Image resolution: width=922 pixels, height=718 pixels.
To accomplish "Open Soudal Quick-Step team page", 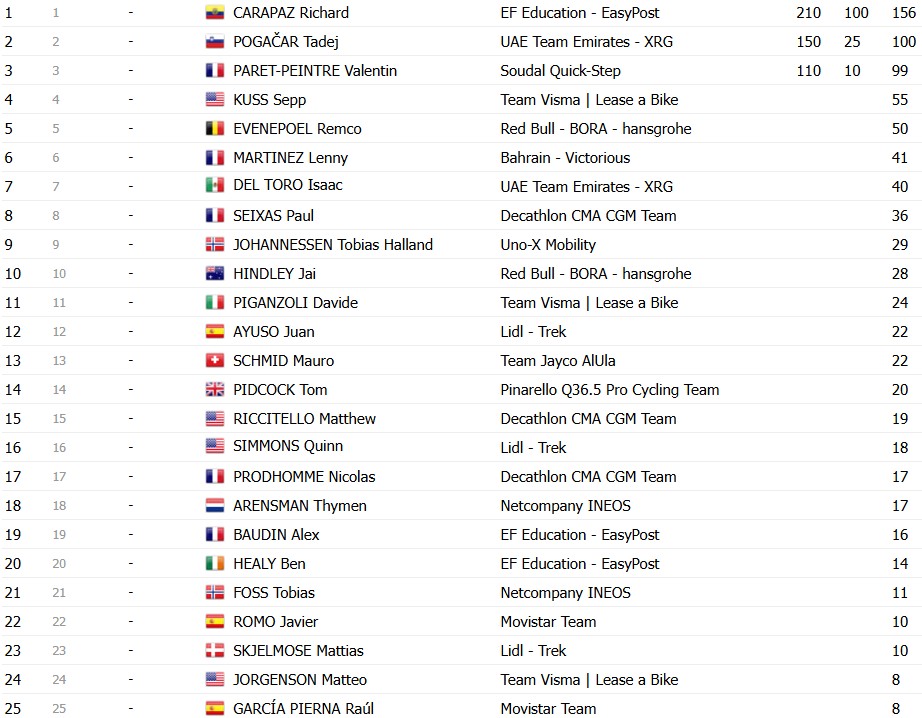I will (x=560, y=71).
